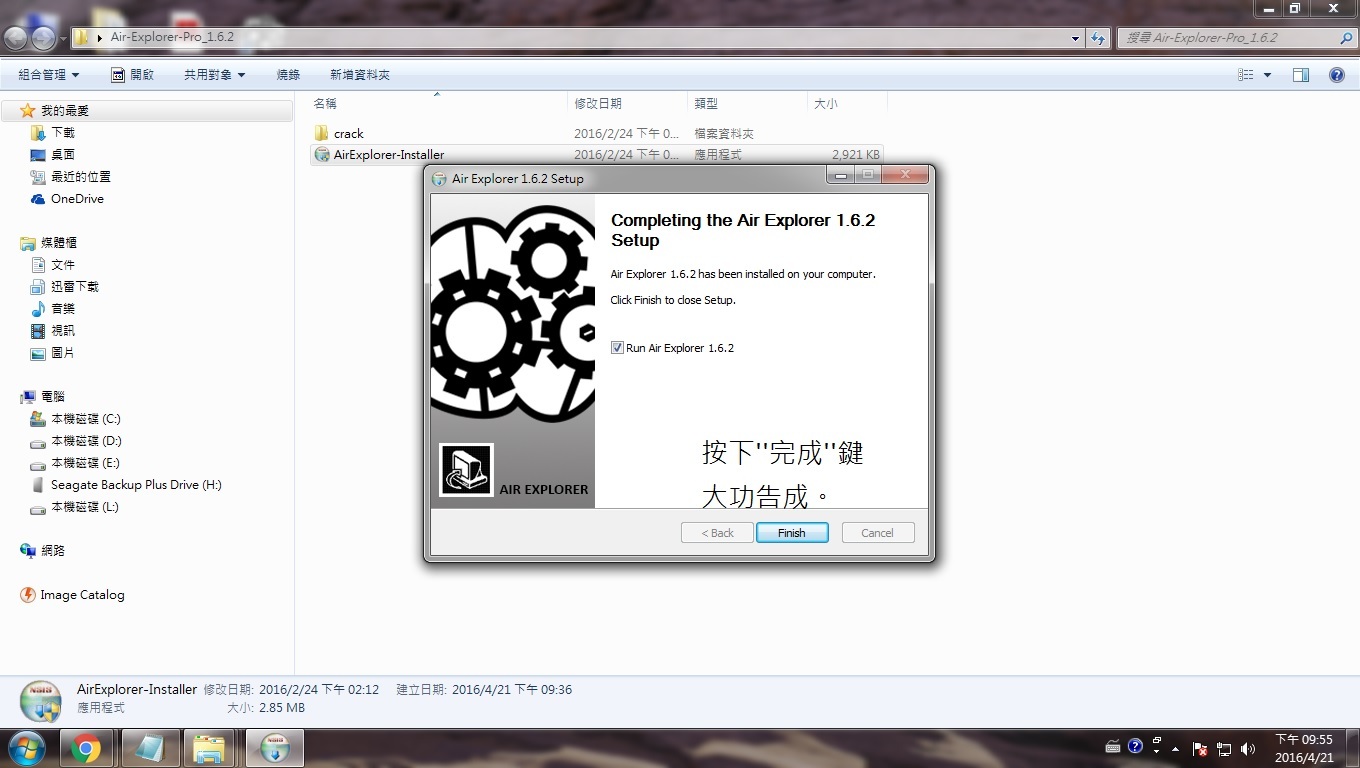Open 視訊 library
Image resolution: width=1360 pixels, height=768 pixels.
[x=63, y=331]
